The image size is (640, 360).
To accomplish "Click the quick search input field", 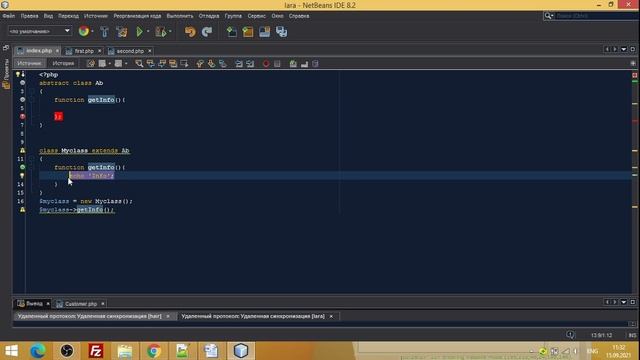I will pyautogui.click(x=596, y=16).
